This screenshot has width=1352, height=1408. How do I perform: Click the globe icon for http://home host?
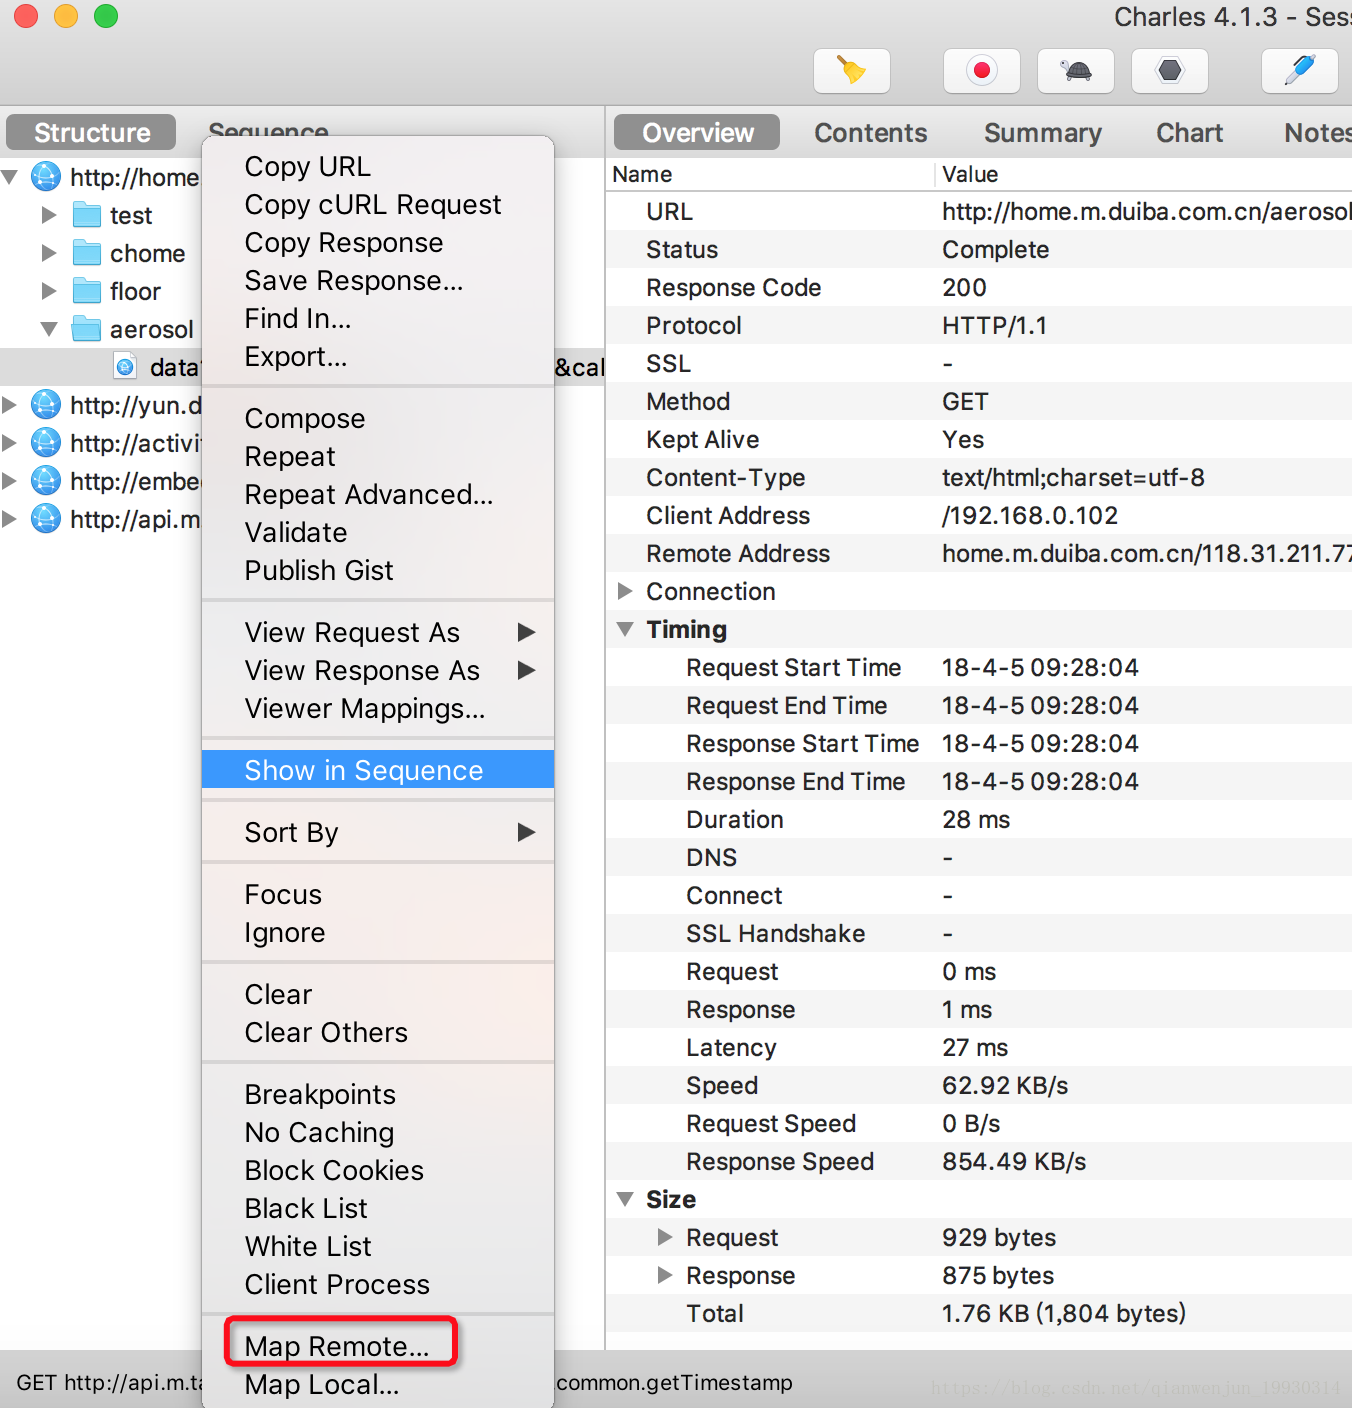46,177
